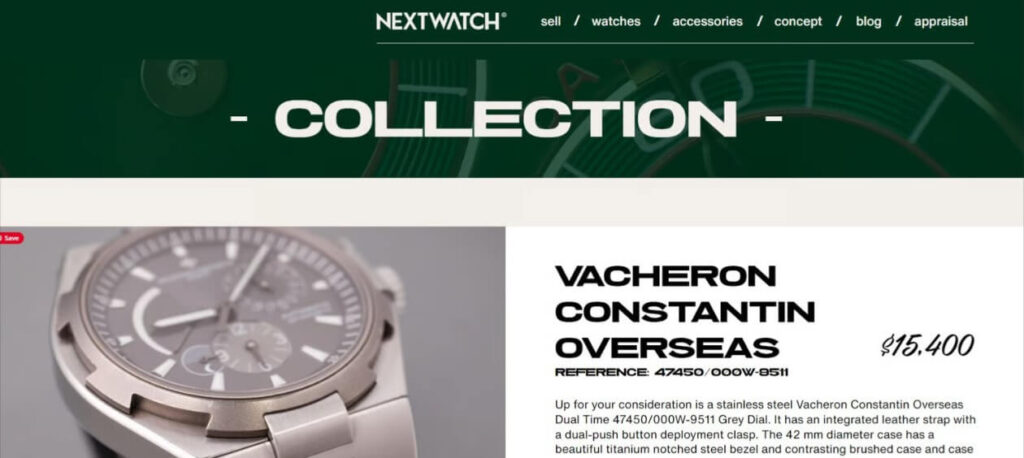The height and width of the screenshot is (458, 1024).
Task: Click the reference number 47450/000W-9511
Action: pyautogui.click(x=721, y=372)
